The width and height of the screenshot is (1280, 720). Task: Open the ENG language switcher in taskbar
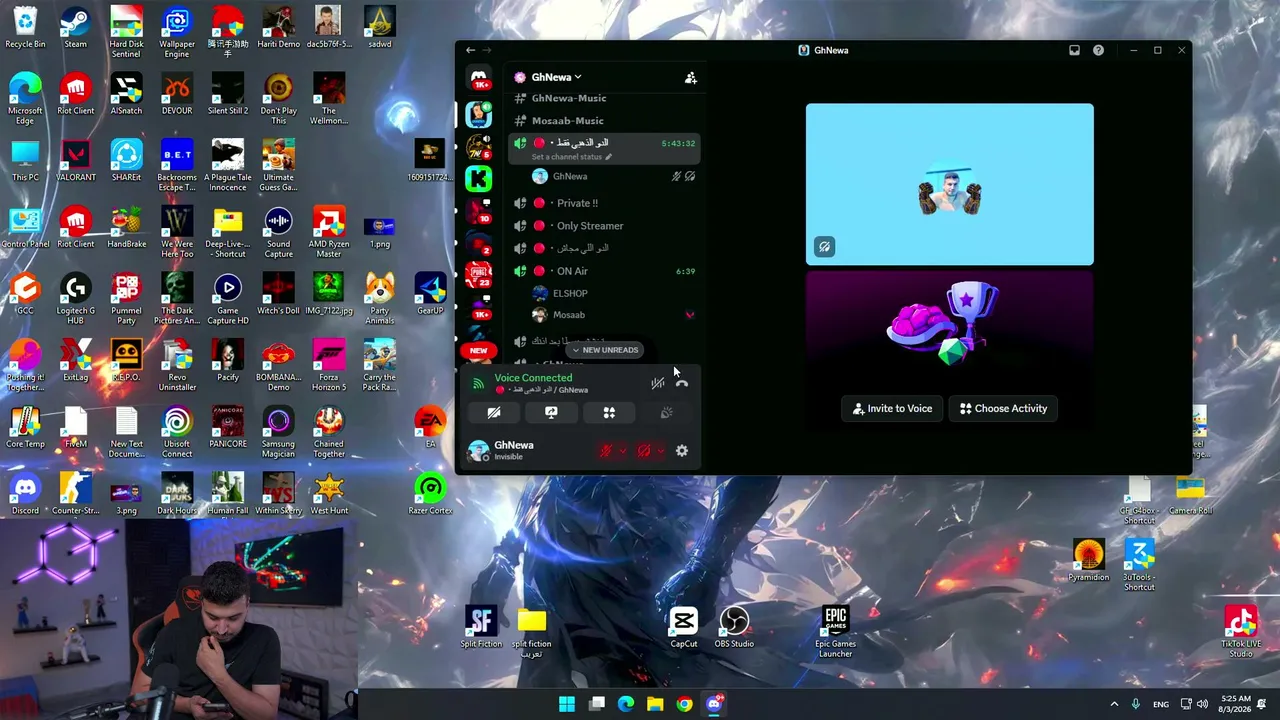tap(1161, 704)
